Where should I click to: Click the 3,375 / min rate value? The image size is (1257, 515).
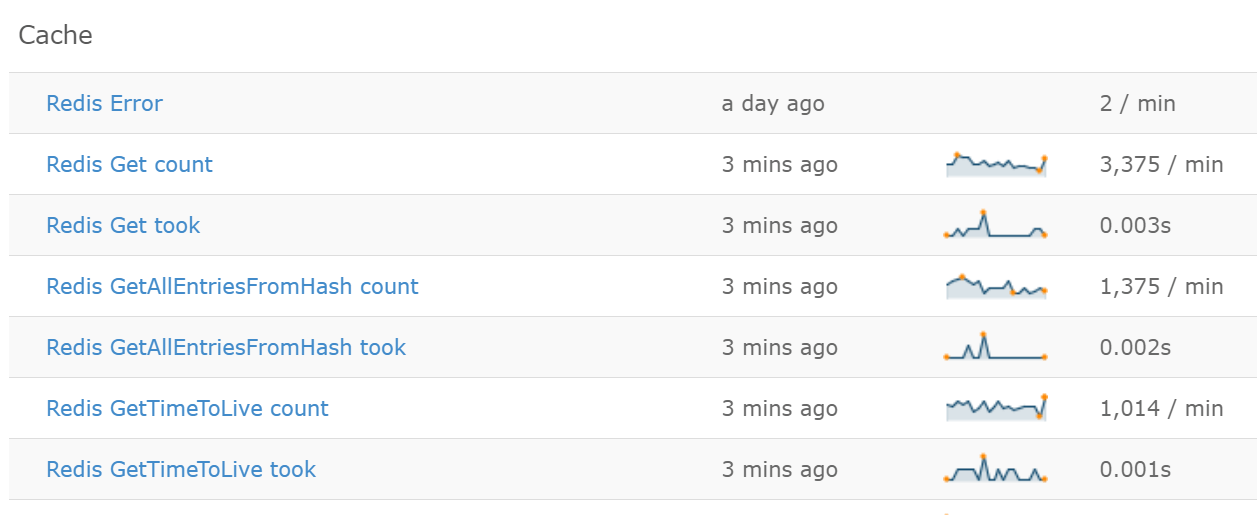[1161, 164]
